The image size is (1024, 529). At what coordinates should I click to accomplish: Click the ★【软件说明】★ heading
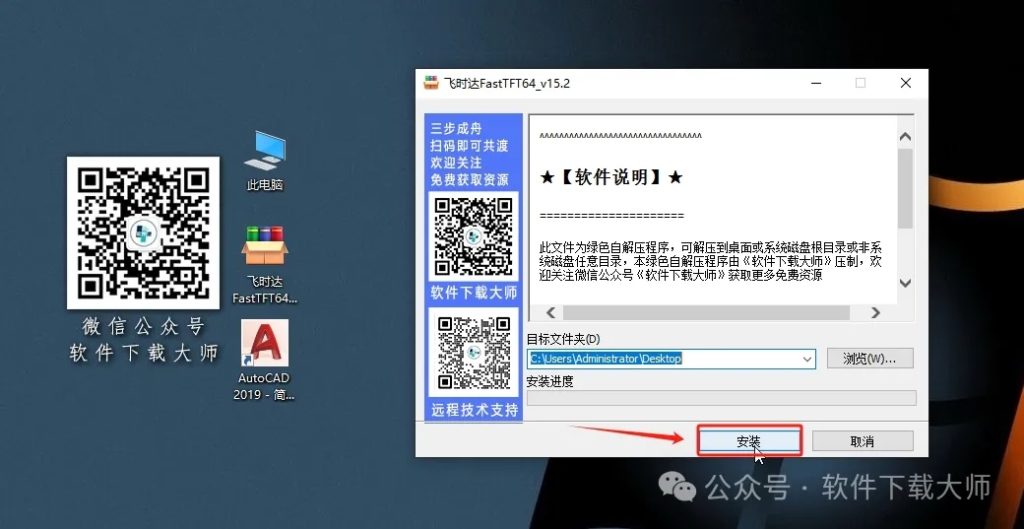coord(611,177)
